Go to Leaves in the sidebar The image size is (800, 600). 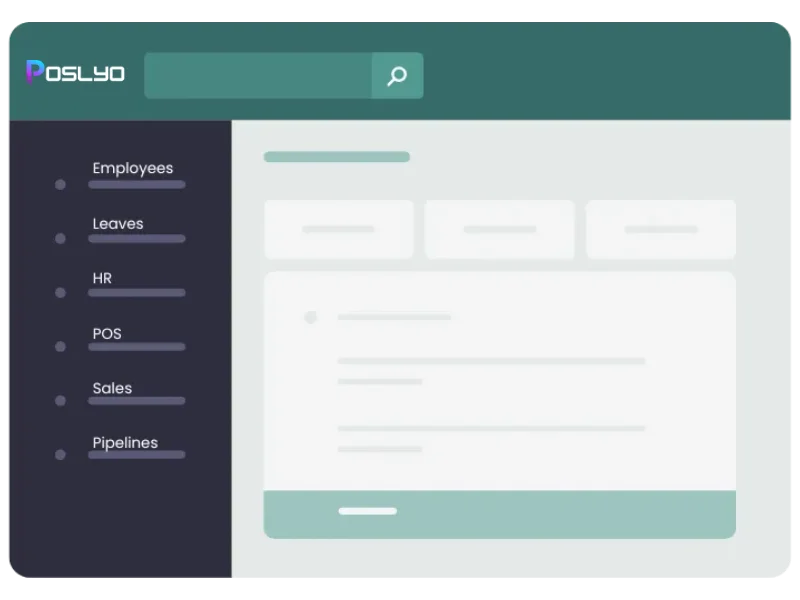coord(118,224)
